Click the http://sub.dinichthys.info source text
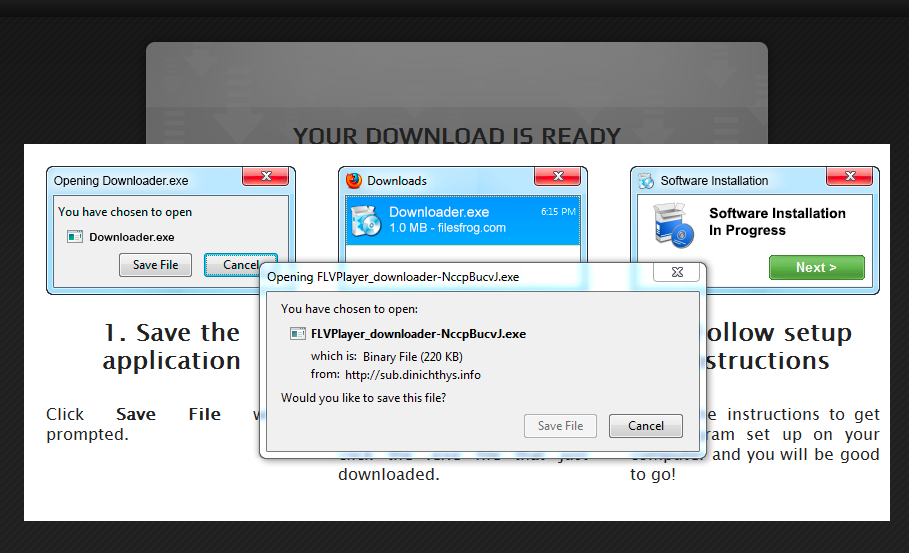The image size is (909, 553). click(x=413, y=375)
